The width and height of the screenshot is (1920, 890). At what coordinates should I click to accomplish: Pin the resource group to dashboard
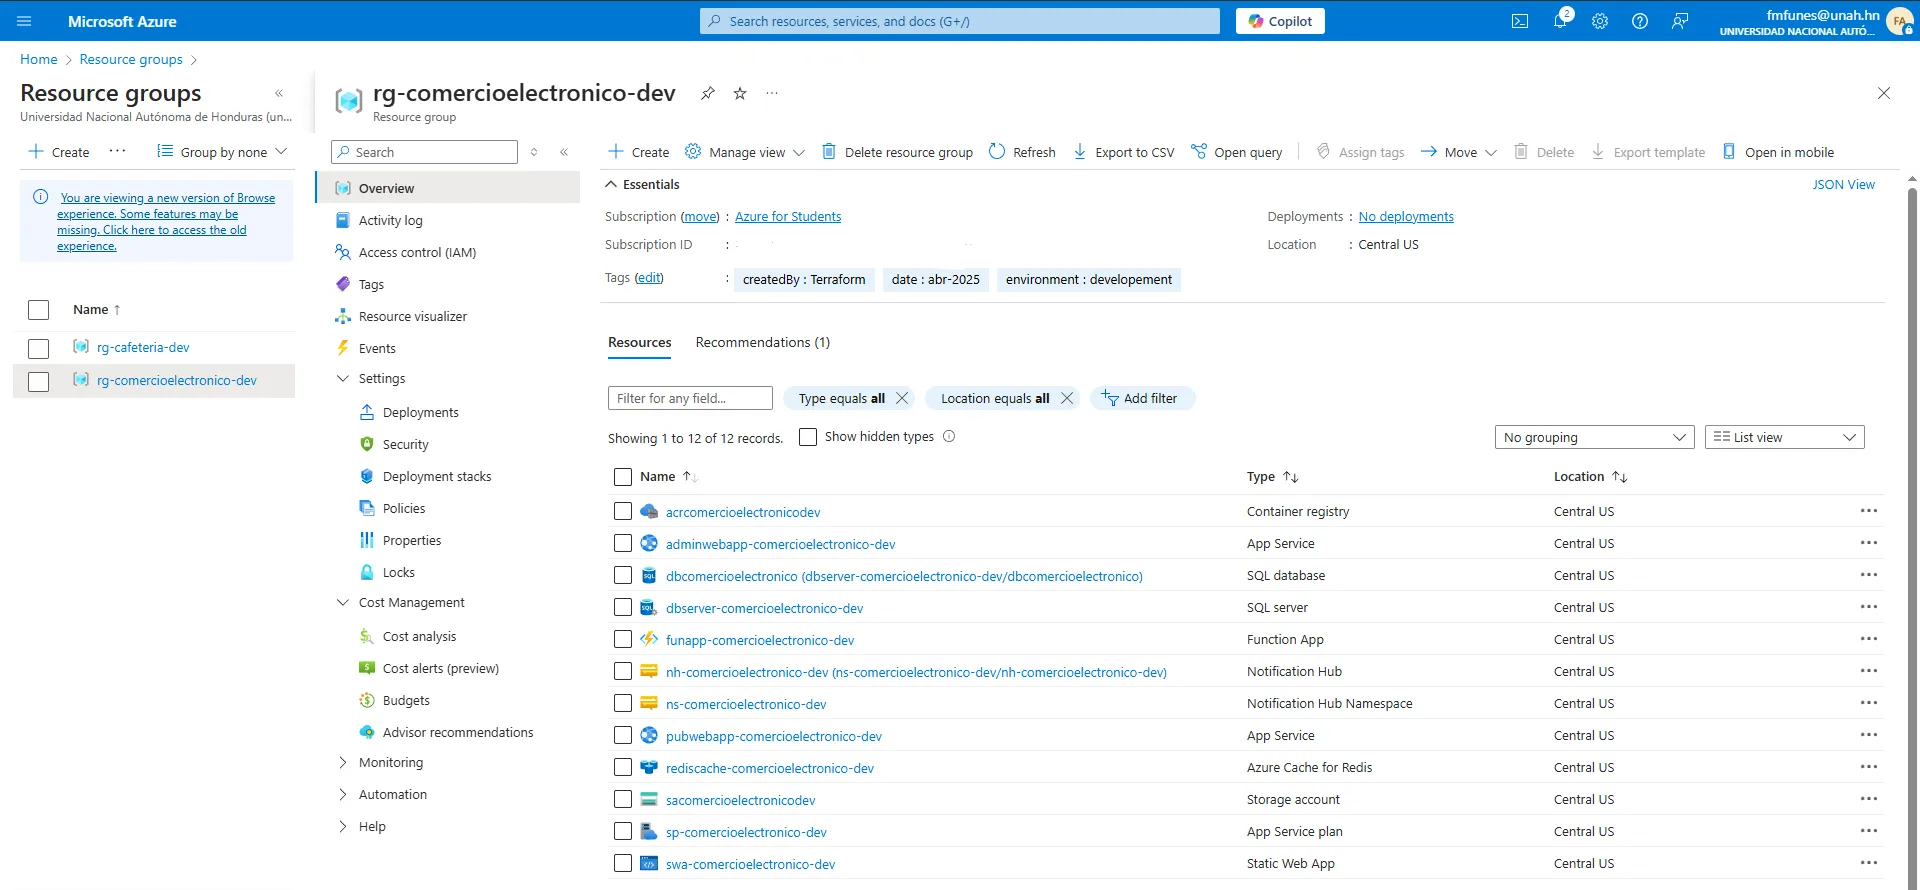point(708,93)
